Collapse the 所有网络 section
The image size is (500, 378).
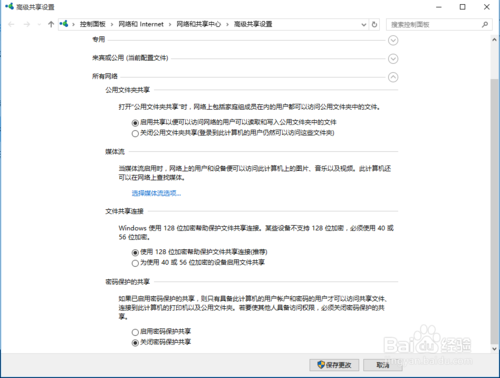(393, 77)
